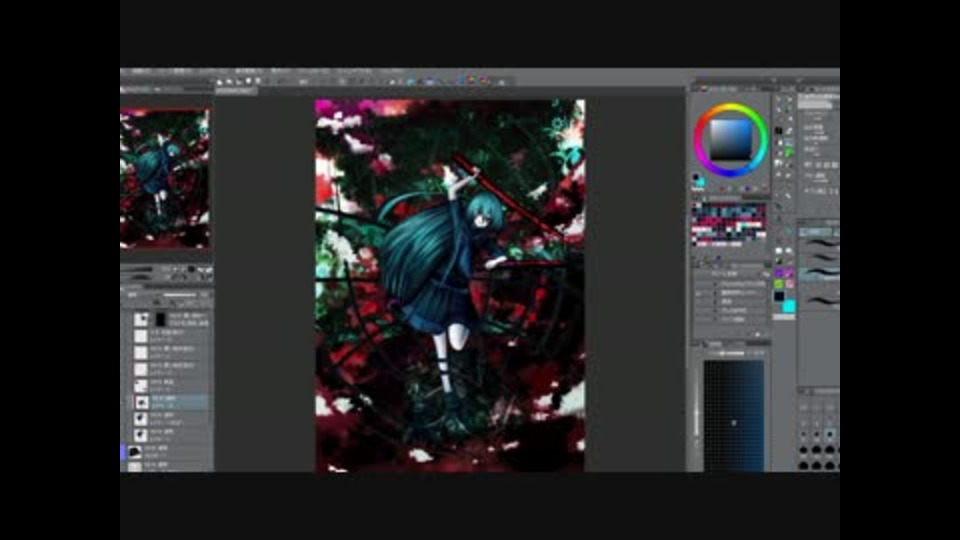Click the dark blue gradient color mixing panel
Image resolution: width=960 pixels, height=540 pixels.
click(733, 416)
